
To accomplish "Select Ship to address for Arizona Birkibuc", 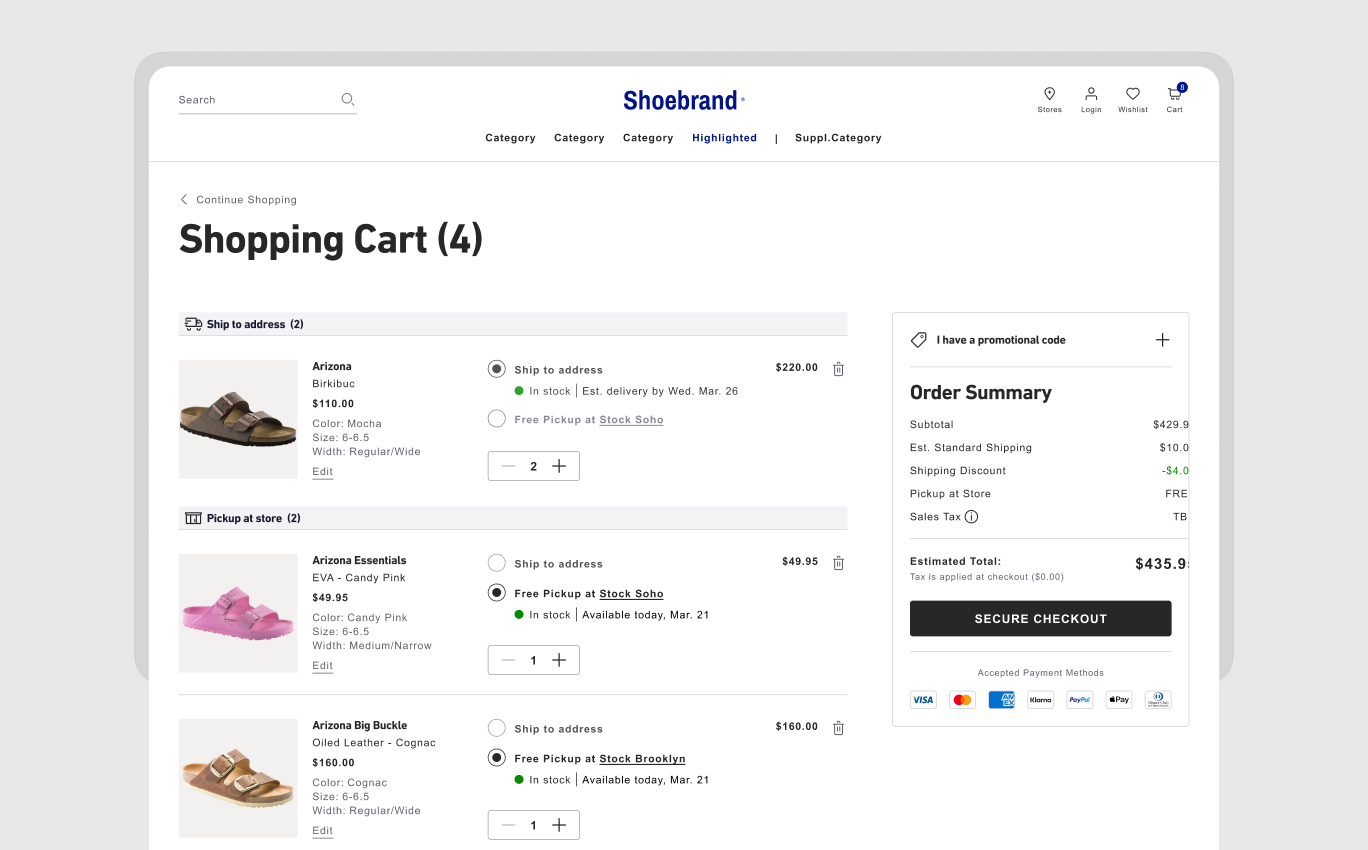I will [497, 369].
